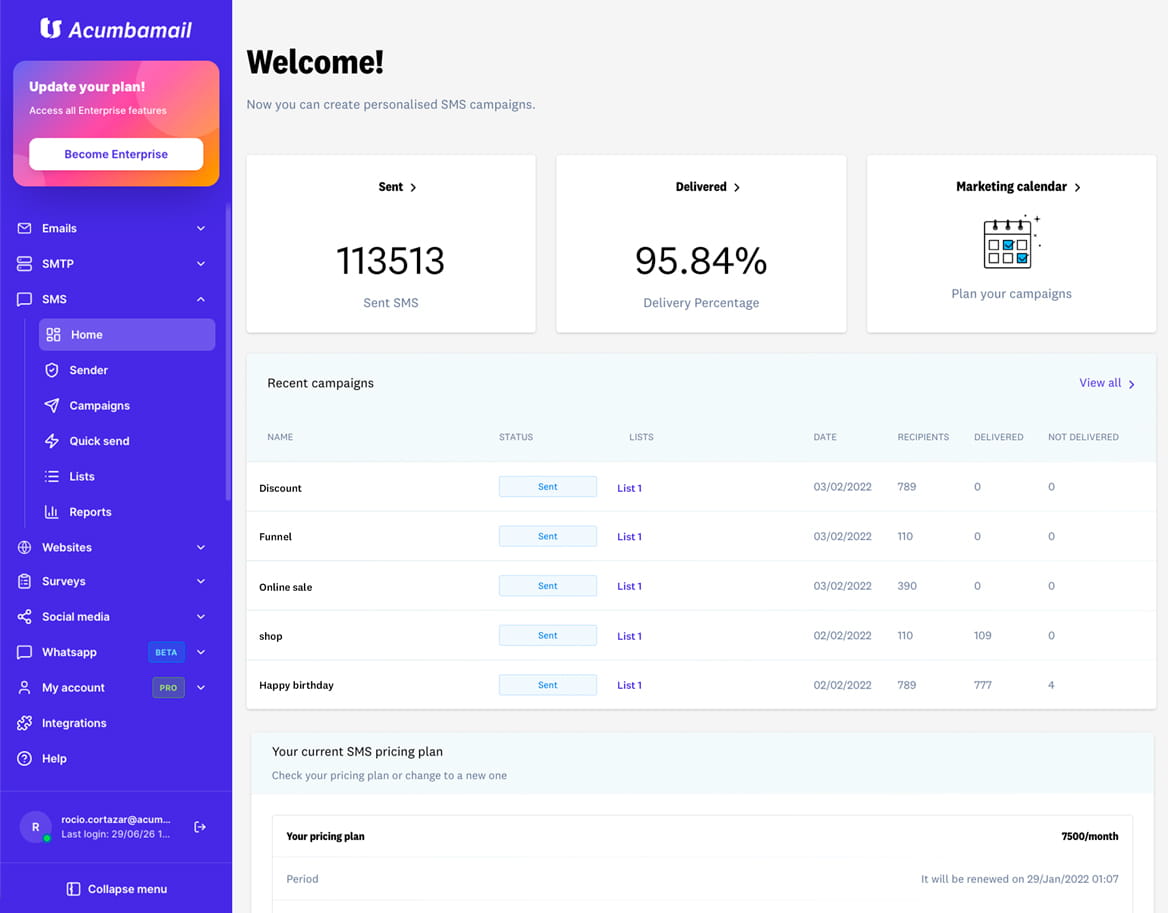The image size is (1168, 913).
Task: Click the SMS chat bubble icon
Action: (25, 299)
